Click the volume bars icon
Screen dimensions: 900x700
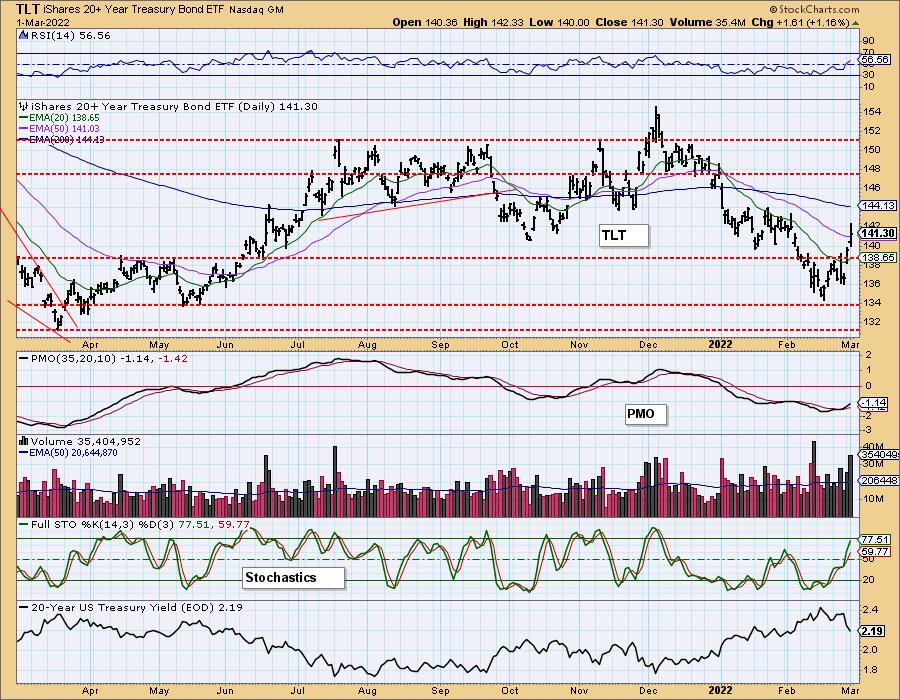point(24,441)
